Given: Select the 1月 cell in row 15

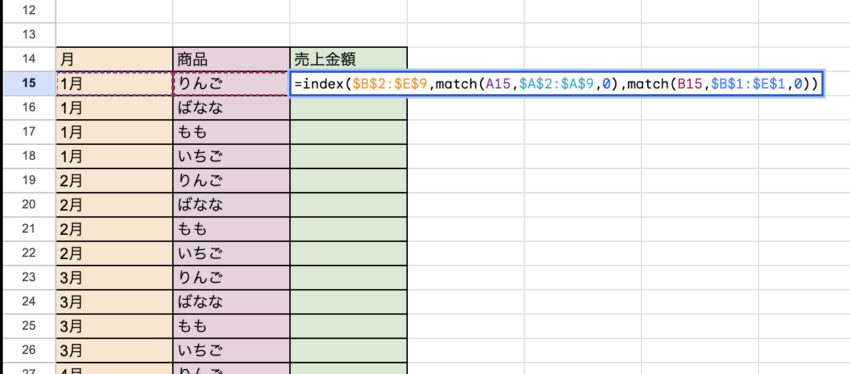Looking at the screenshot, I should pos(114,83).
